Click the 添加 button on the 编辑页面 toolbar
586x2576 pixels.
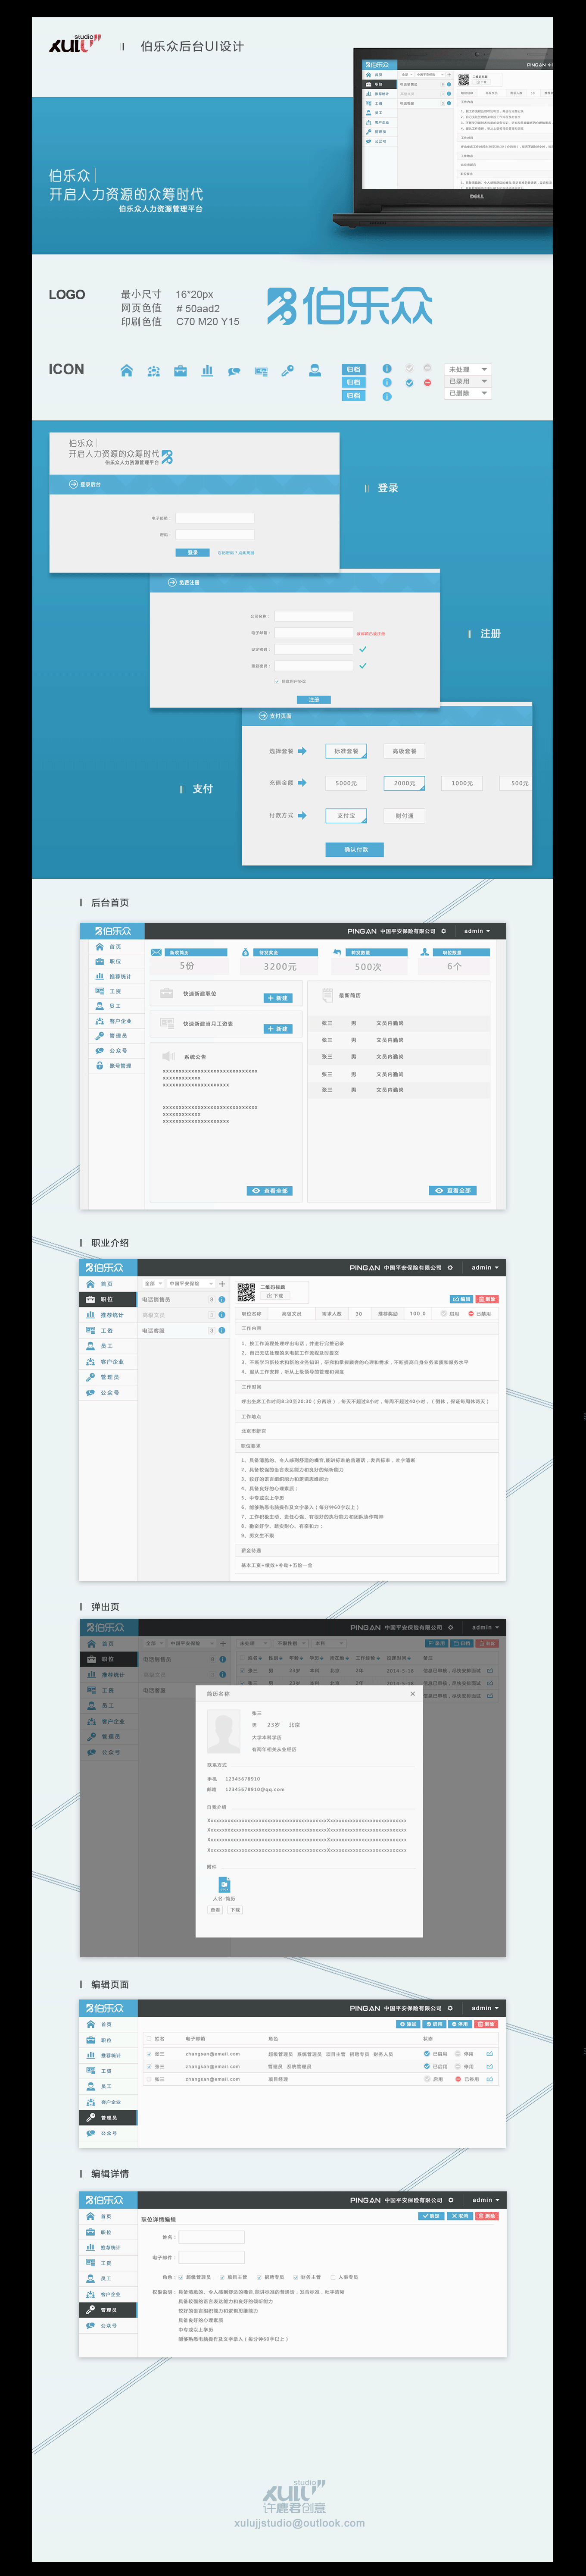tap(408, 2023)
